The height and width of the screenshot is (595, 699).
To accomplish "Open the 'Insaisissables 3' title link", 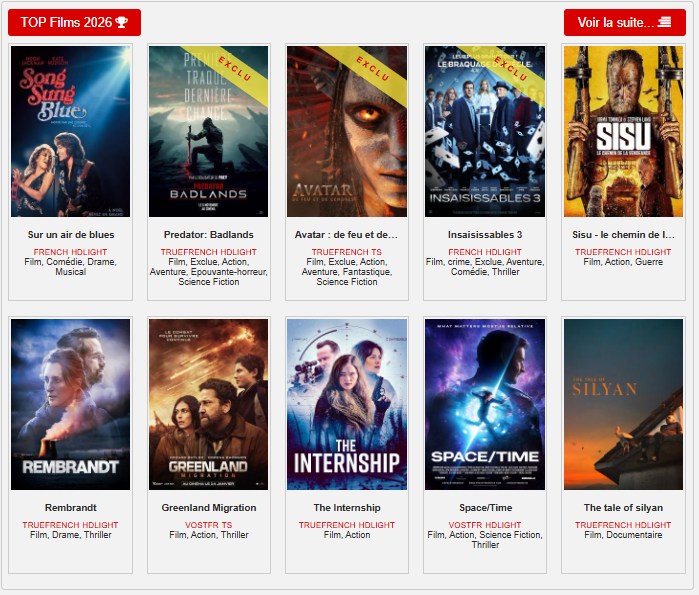I will click(485, 235).
